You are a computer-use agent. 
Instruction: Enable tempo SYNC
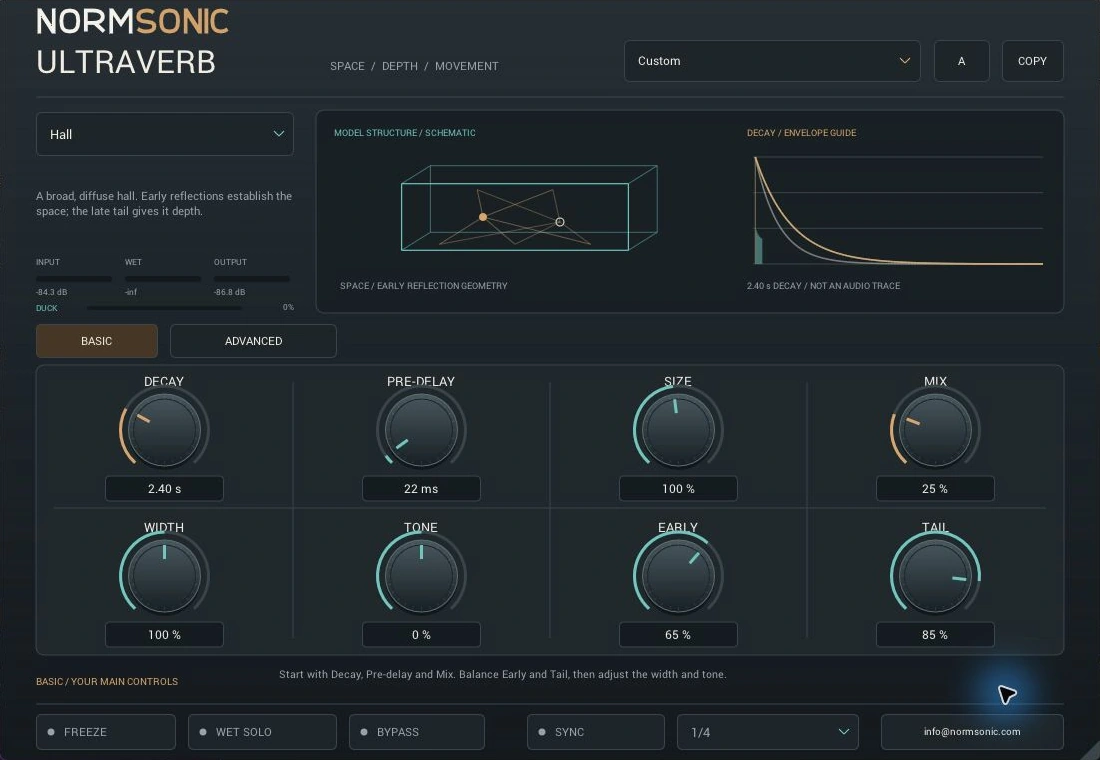click(596, 732)
